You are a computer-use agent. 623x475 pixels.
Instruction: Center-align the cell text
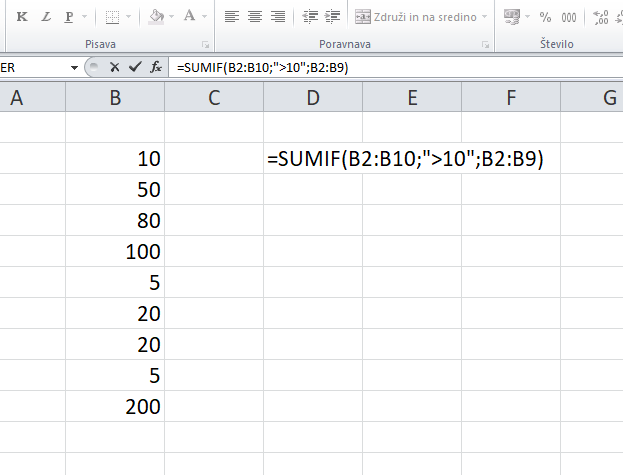pos(254,17)
